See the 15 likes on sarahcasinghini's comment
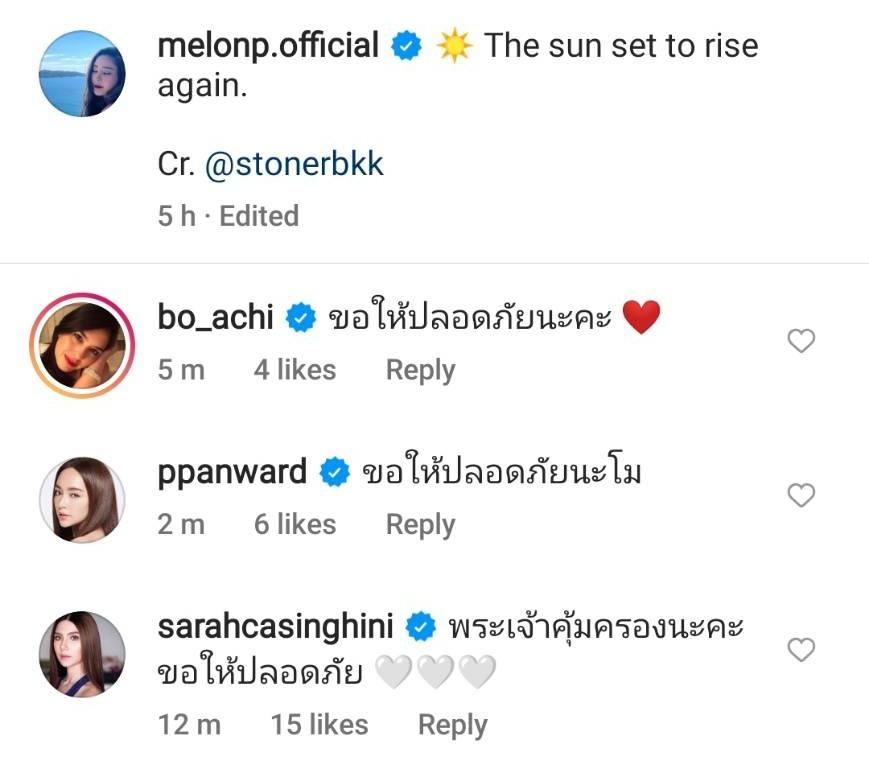Viewport: 869px width, 781px height. [319, 725]
